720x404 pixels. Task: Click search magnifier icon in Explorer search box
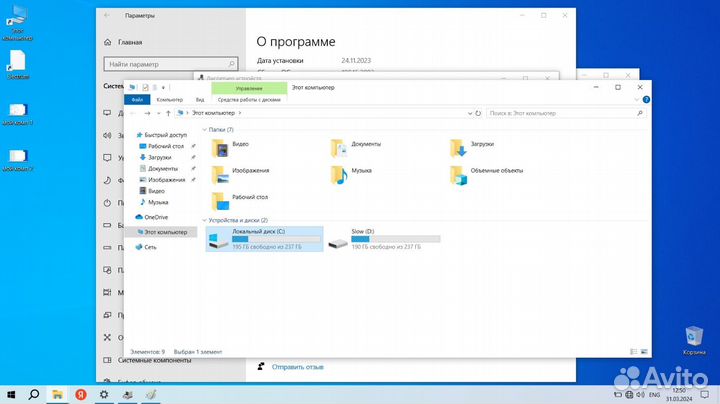(x=640, y=113)
